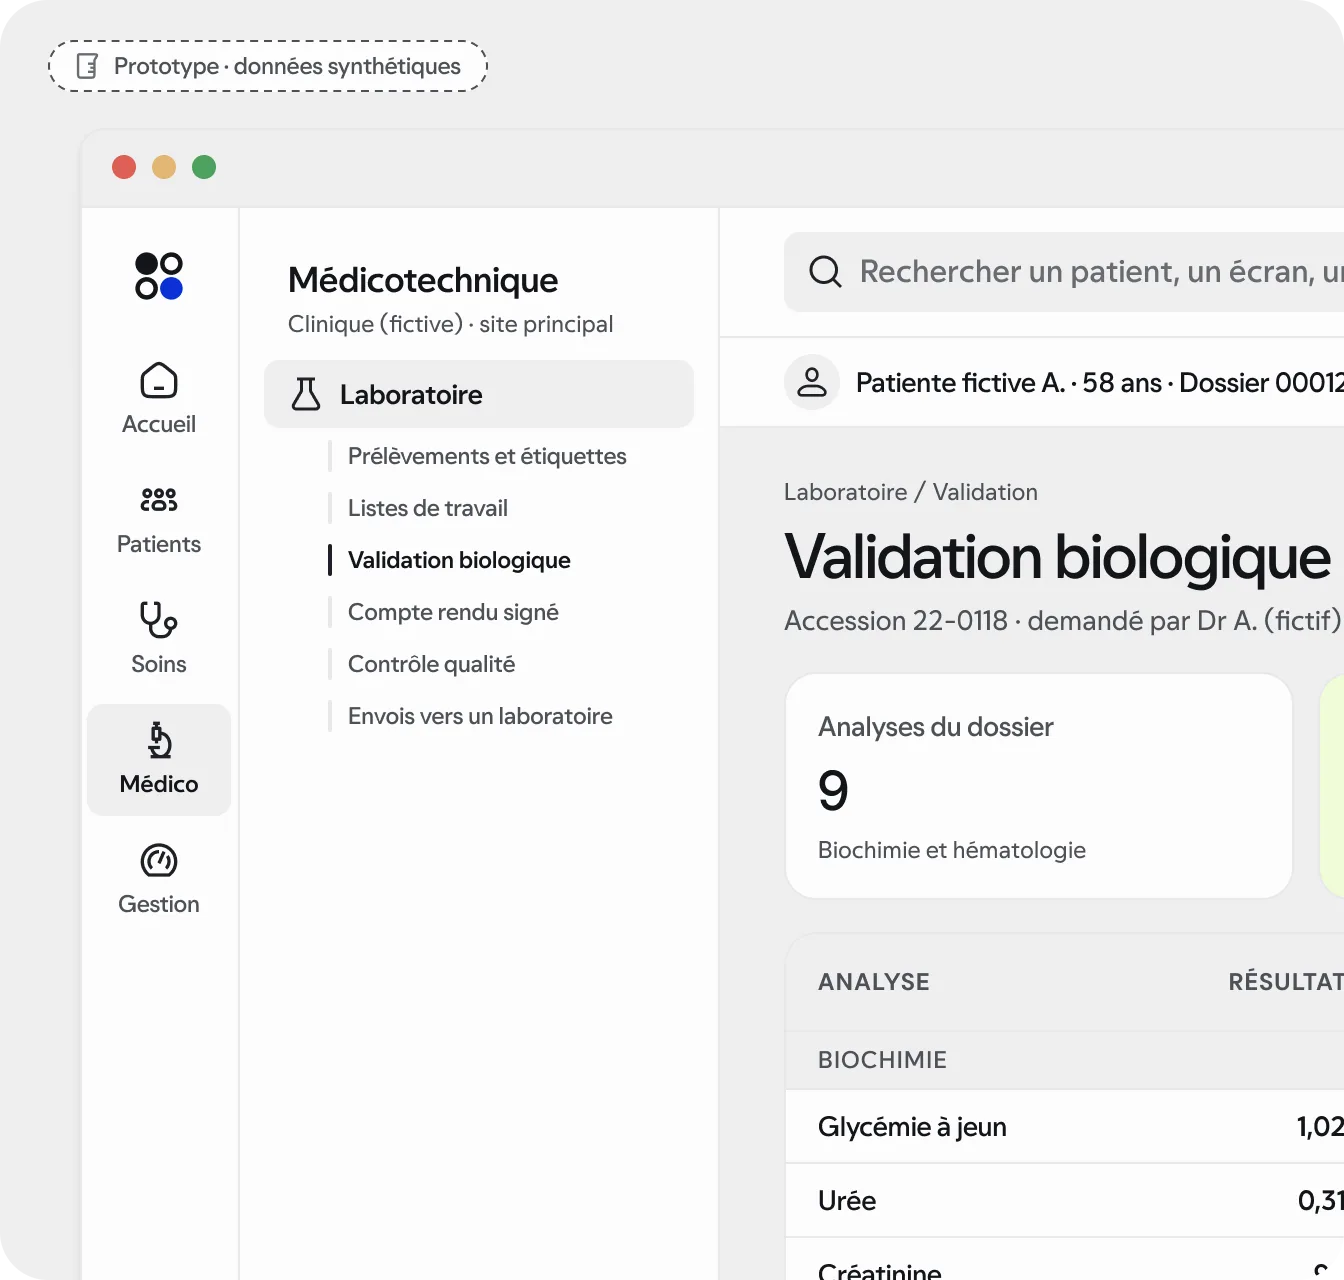Collapse the Laboratoire menu section
The image size is (1344, 1280).
[x=479, y=394]
